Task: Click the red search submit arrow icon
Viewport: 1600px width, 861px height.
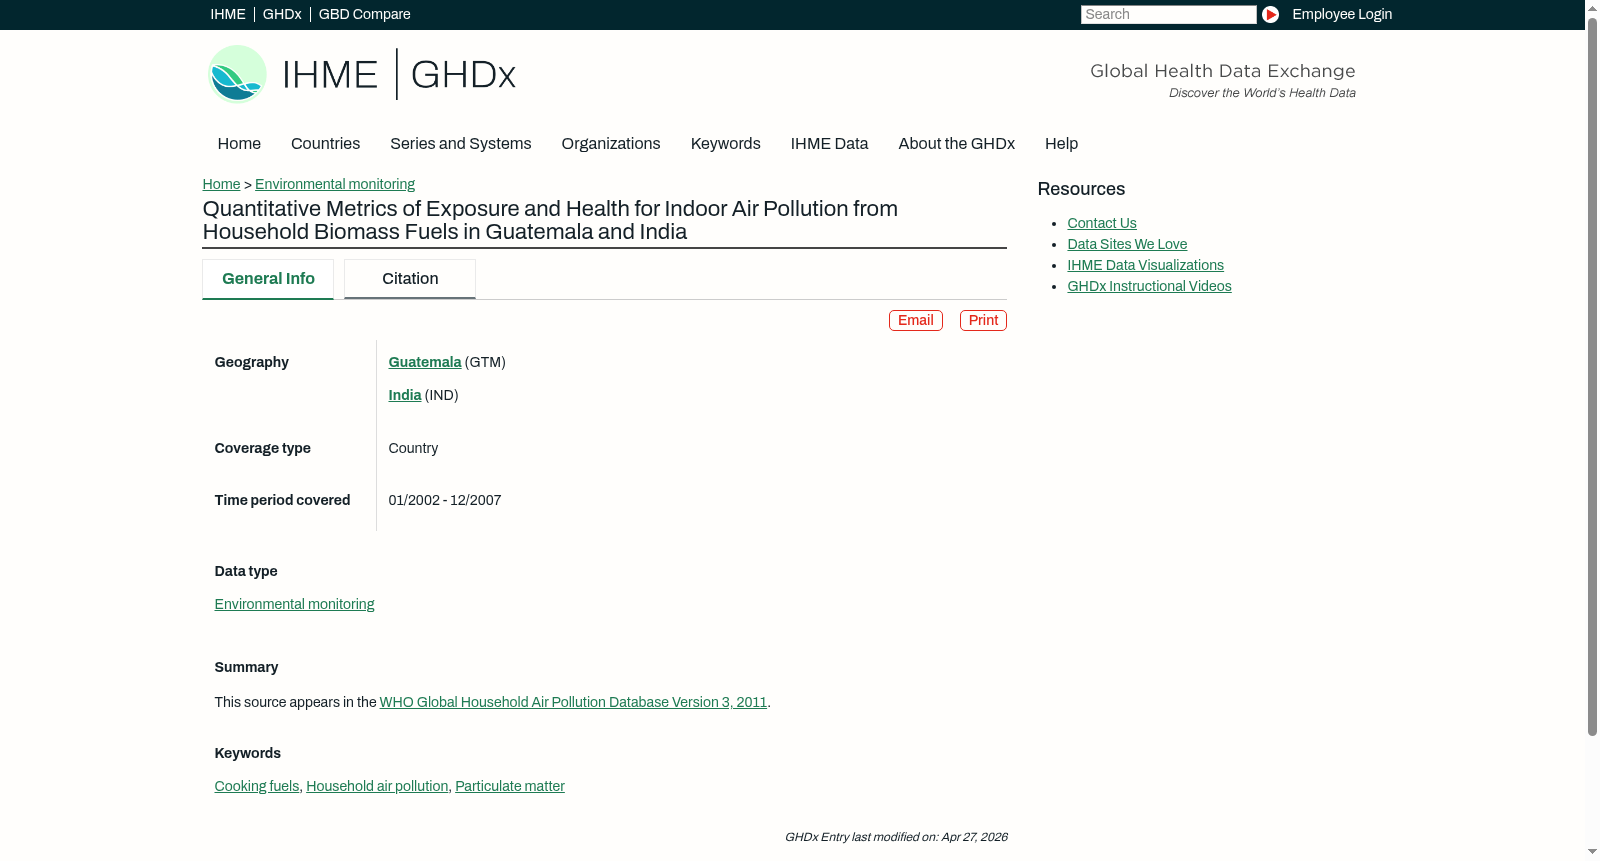Action: 1270,14
